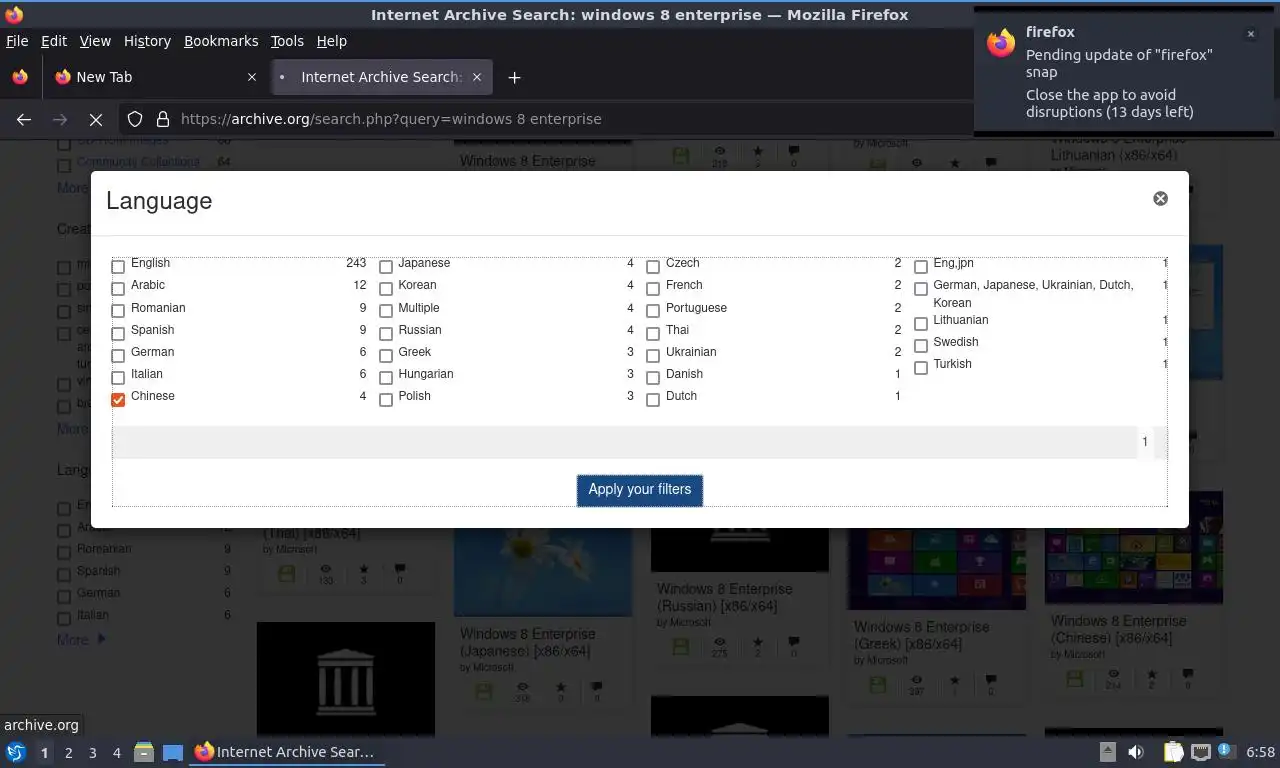The height and width of the screenshot is (768, 1280).
Task: Click the eject removable media tray icon
Action: click(x=1108, y=752)
